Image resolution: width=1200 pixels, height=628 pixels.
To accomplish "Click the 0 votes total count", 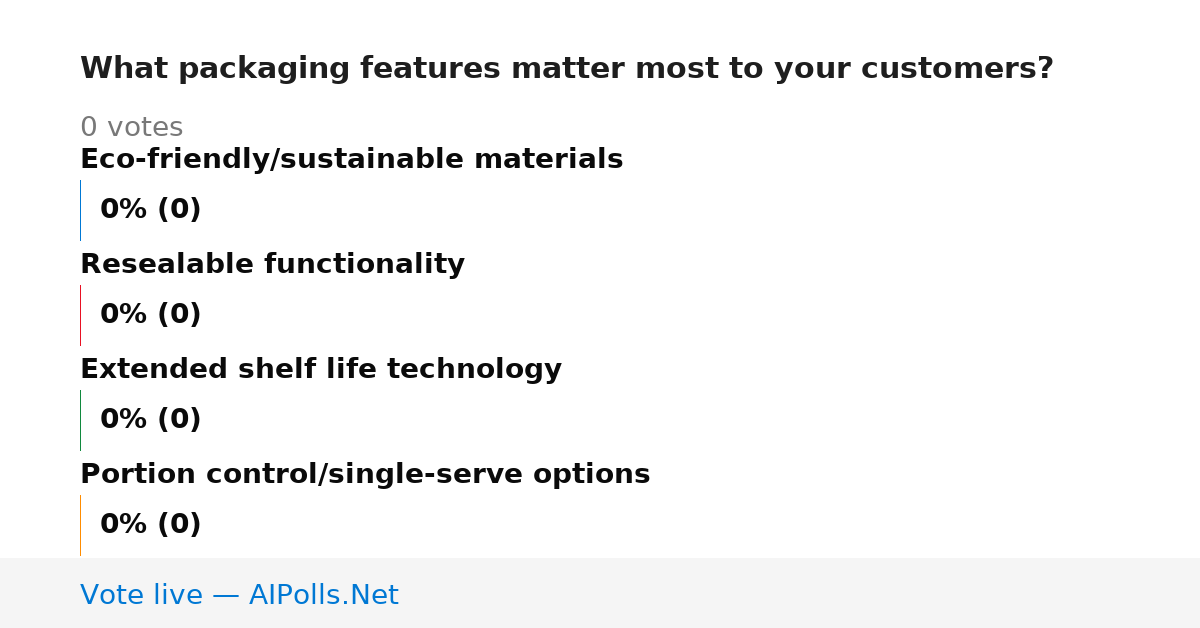I will [x=131, y=128].
